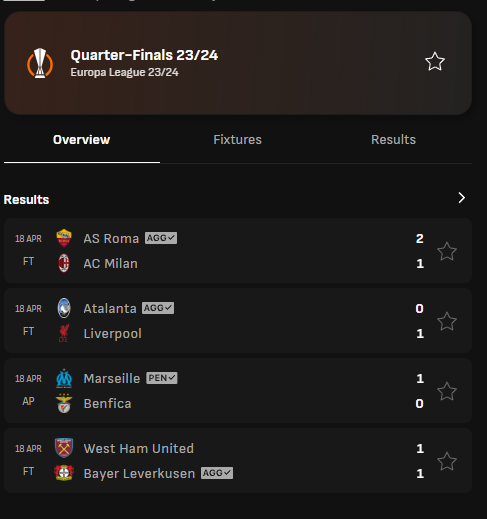Star the West Ham vs Leverkusen match
The width and height of the screenshot is (487, 519).
tap(447, 461)
